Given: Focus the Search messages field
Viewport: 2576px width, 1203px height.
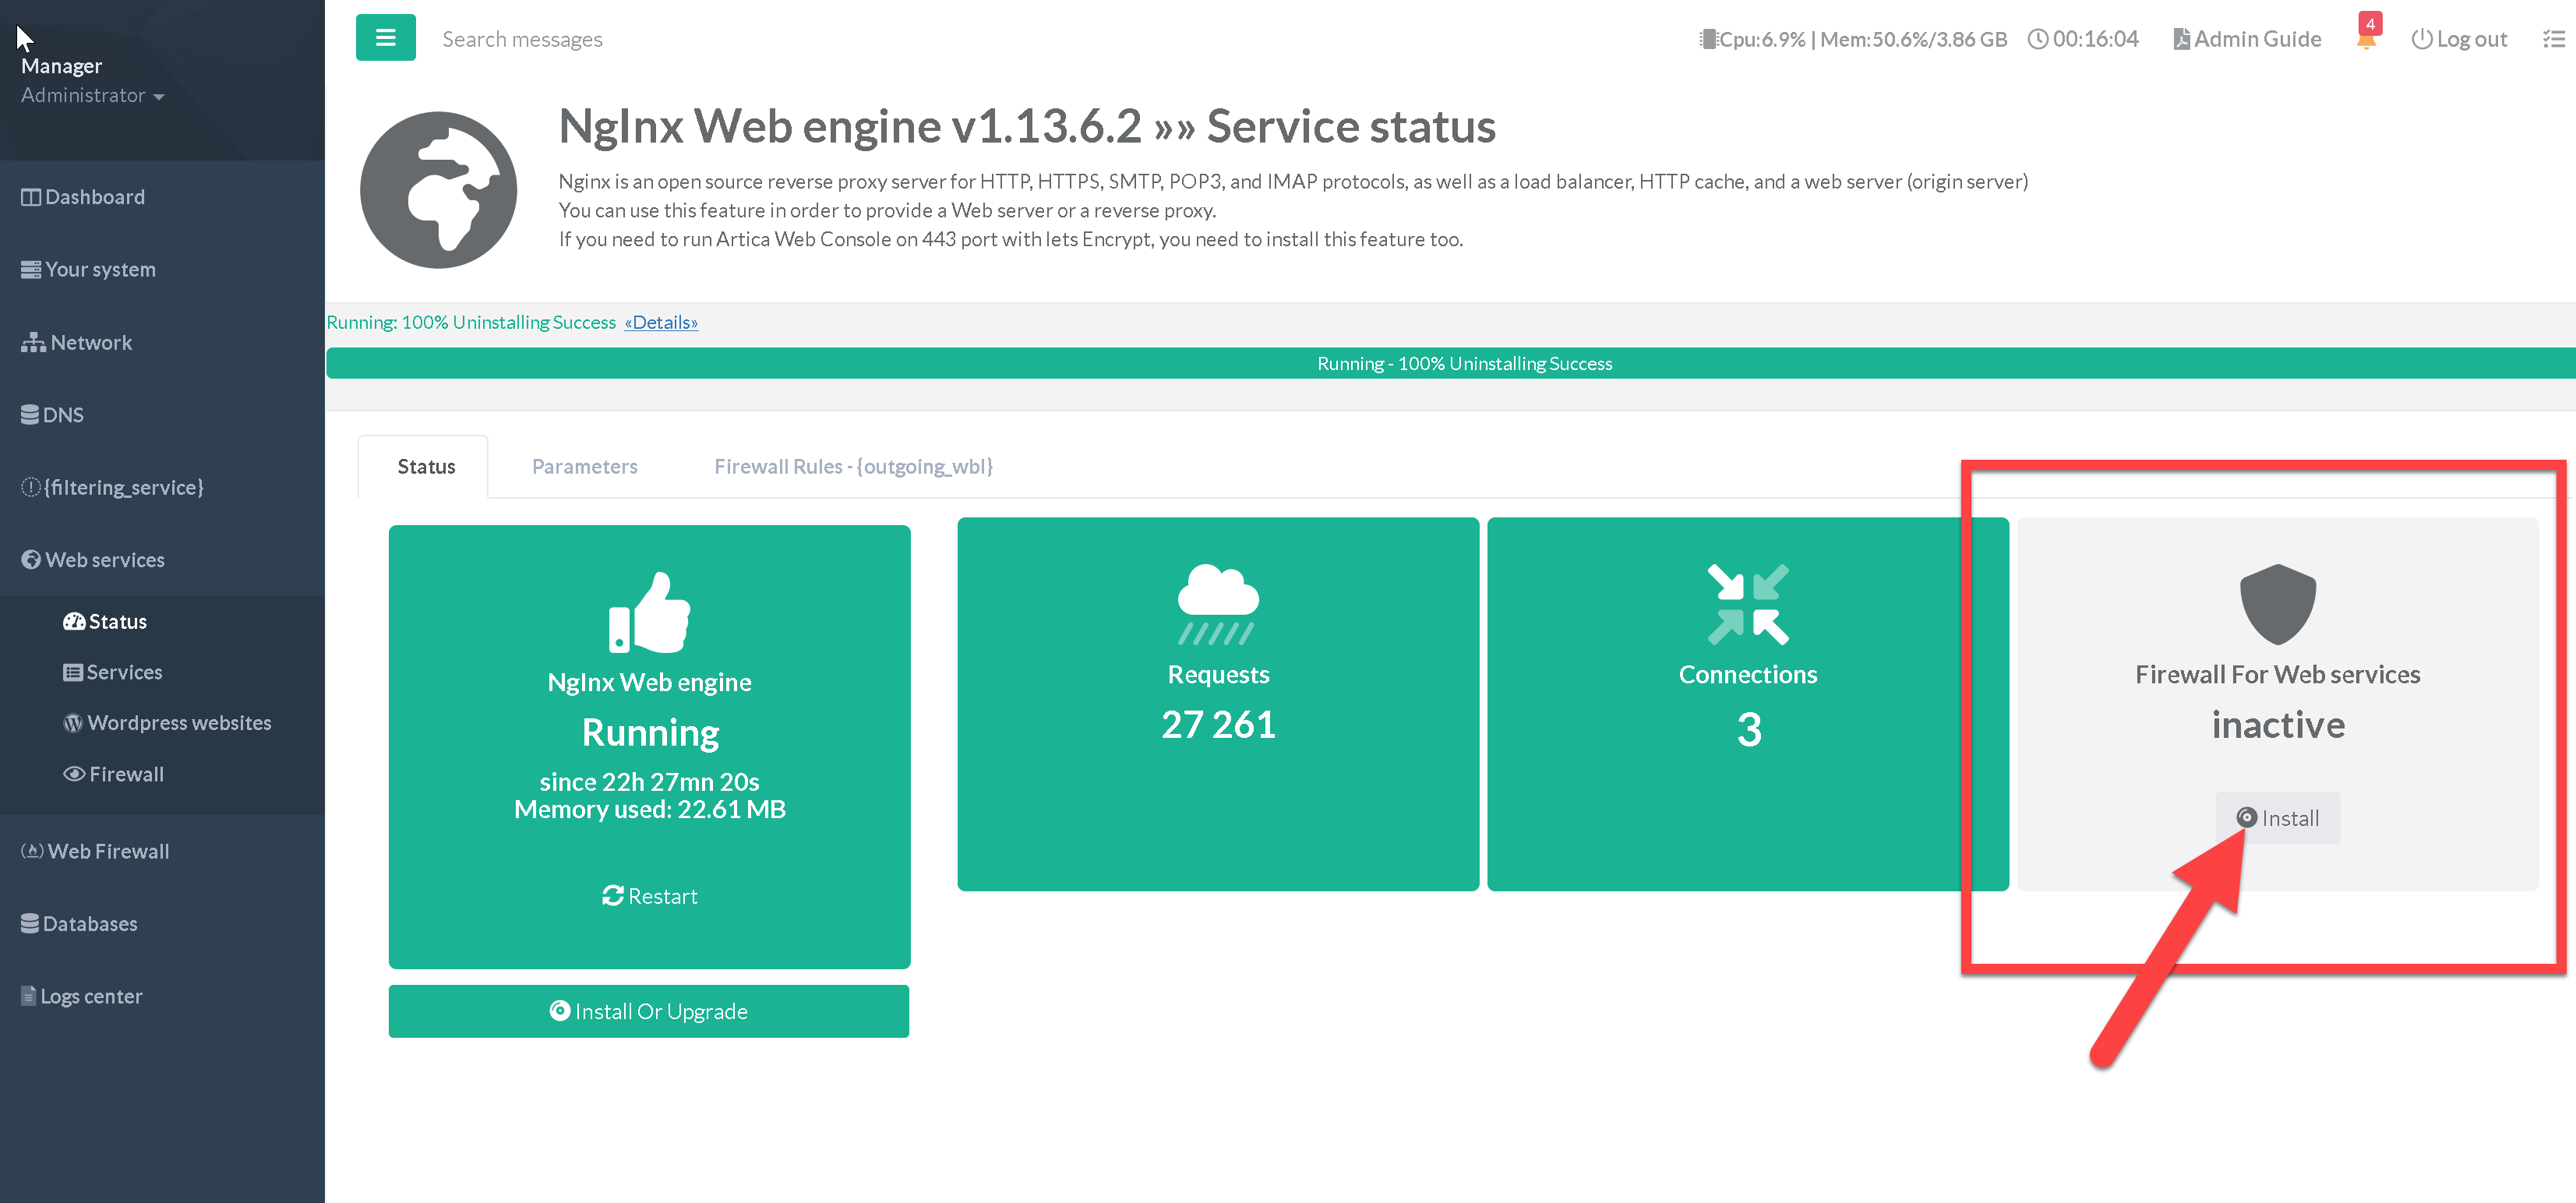Looking at the screenshot, I should pos(522,39).
